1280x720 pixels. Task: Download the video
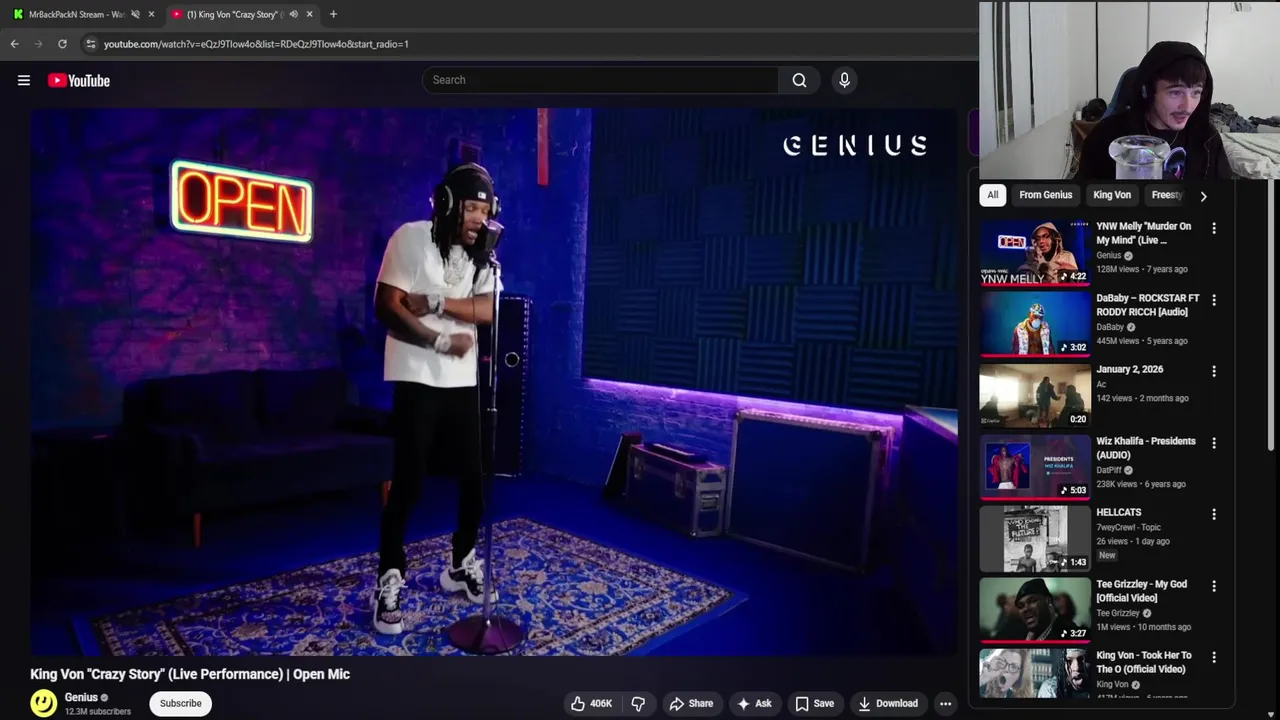(888, 703)
